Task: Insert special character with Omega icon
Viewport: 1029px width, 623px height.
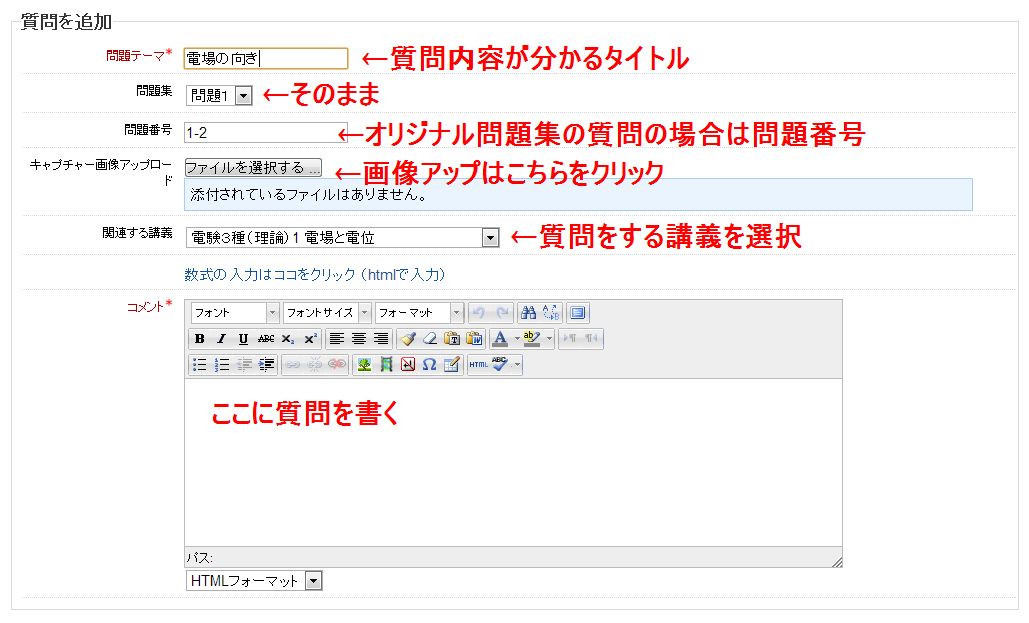Action: (x=429, y=365)
